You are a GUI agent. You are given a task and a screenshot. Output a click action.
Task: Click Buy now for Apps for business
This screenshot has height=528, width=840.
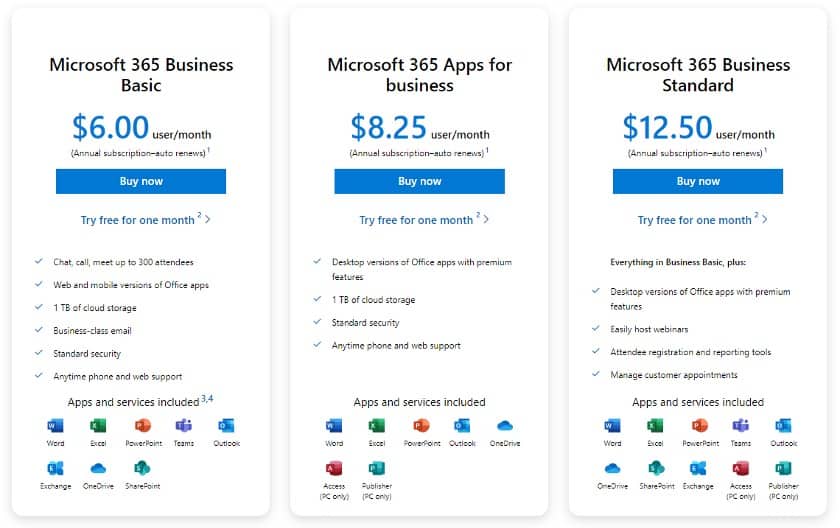pyautogui.click(x=419, y=181)
